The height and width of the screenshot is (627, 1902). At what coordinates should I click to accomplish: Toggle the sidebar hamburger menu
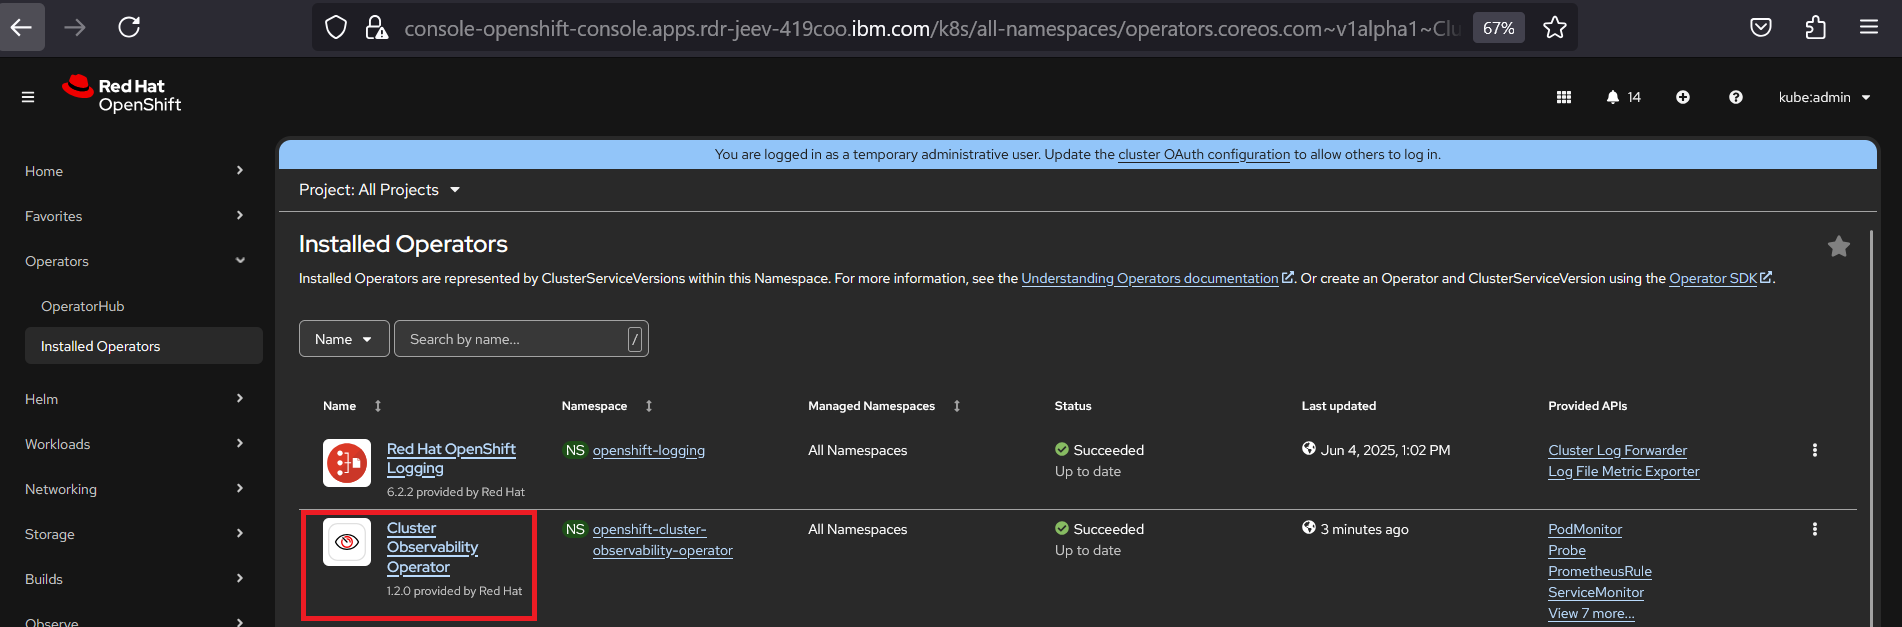pos(28,97)
